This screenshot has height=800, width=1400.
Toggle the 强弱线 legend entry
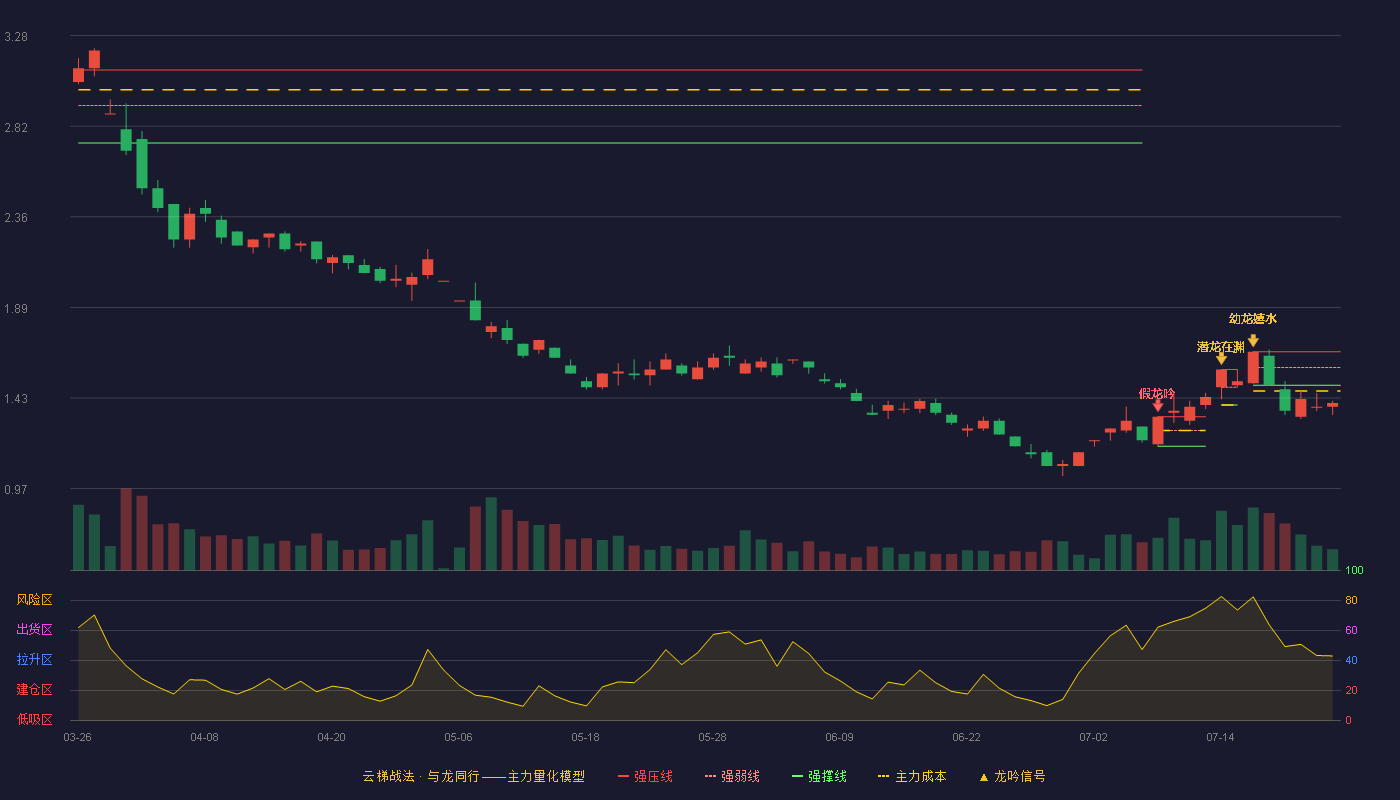coord(732,776)
